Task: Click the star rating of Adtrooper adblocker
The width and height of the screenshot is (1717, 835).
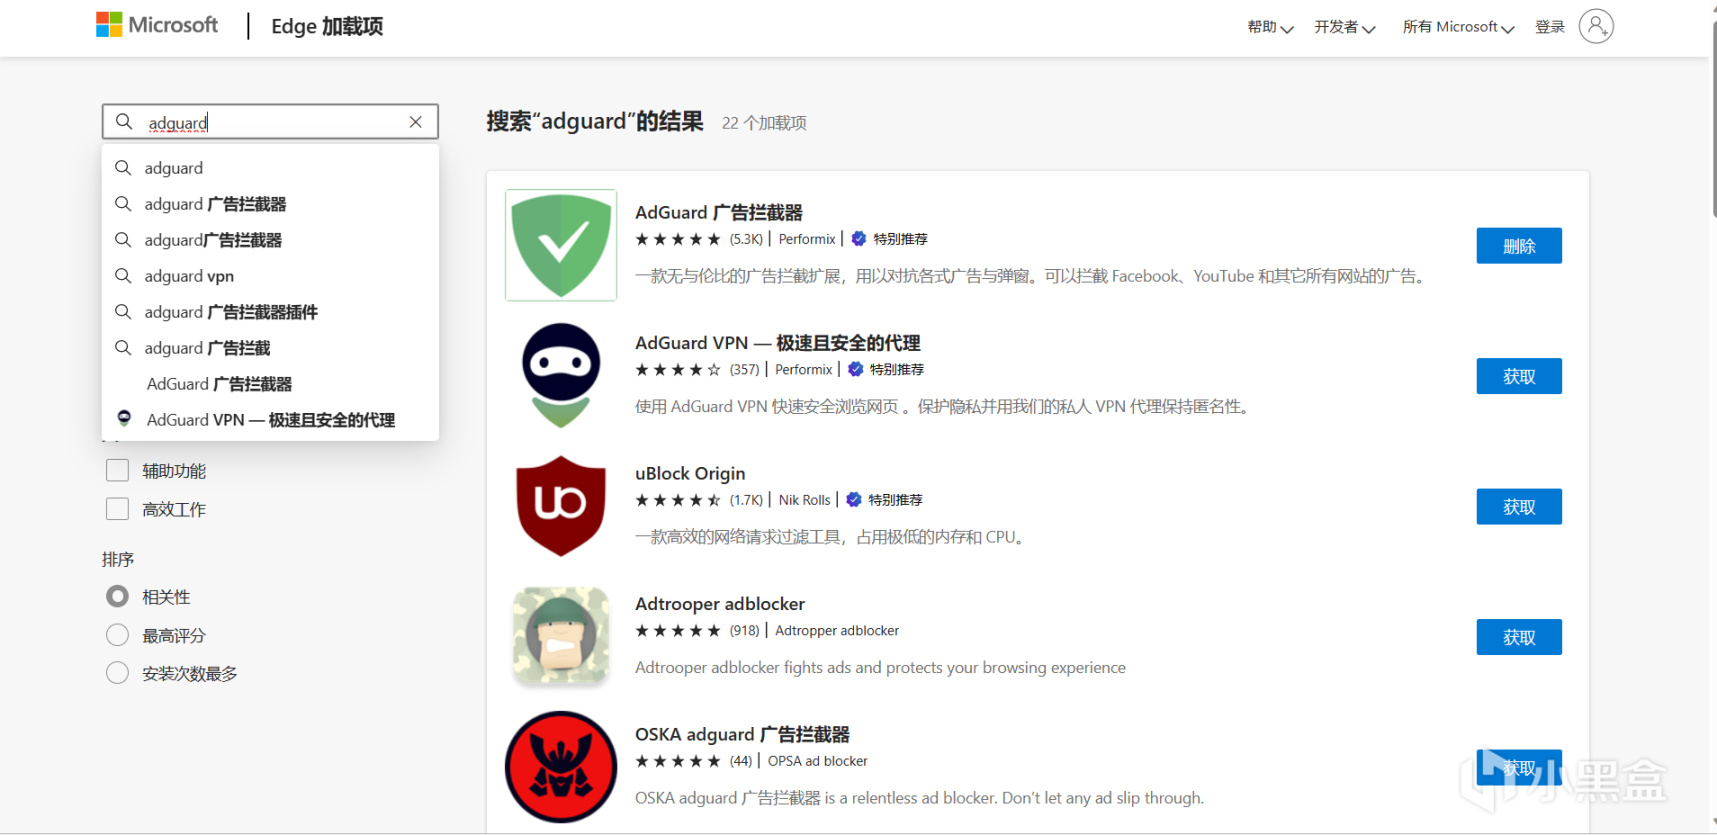Action: [x=678, y=631]
